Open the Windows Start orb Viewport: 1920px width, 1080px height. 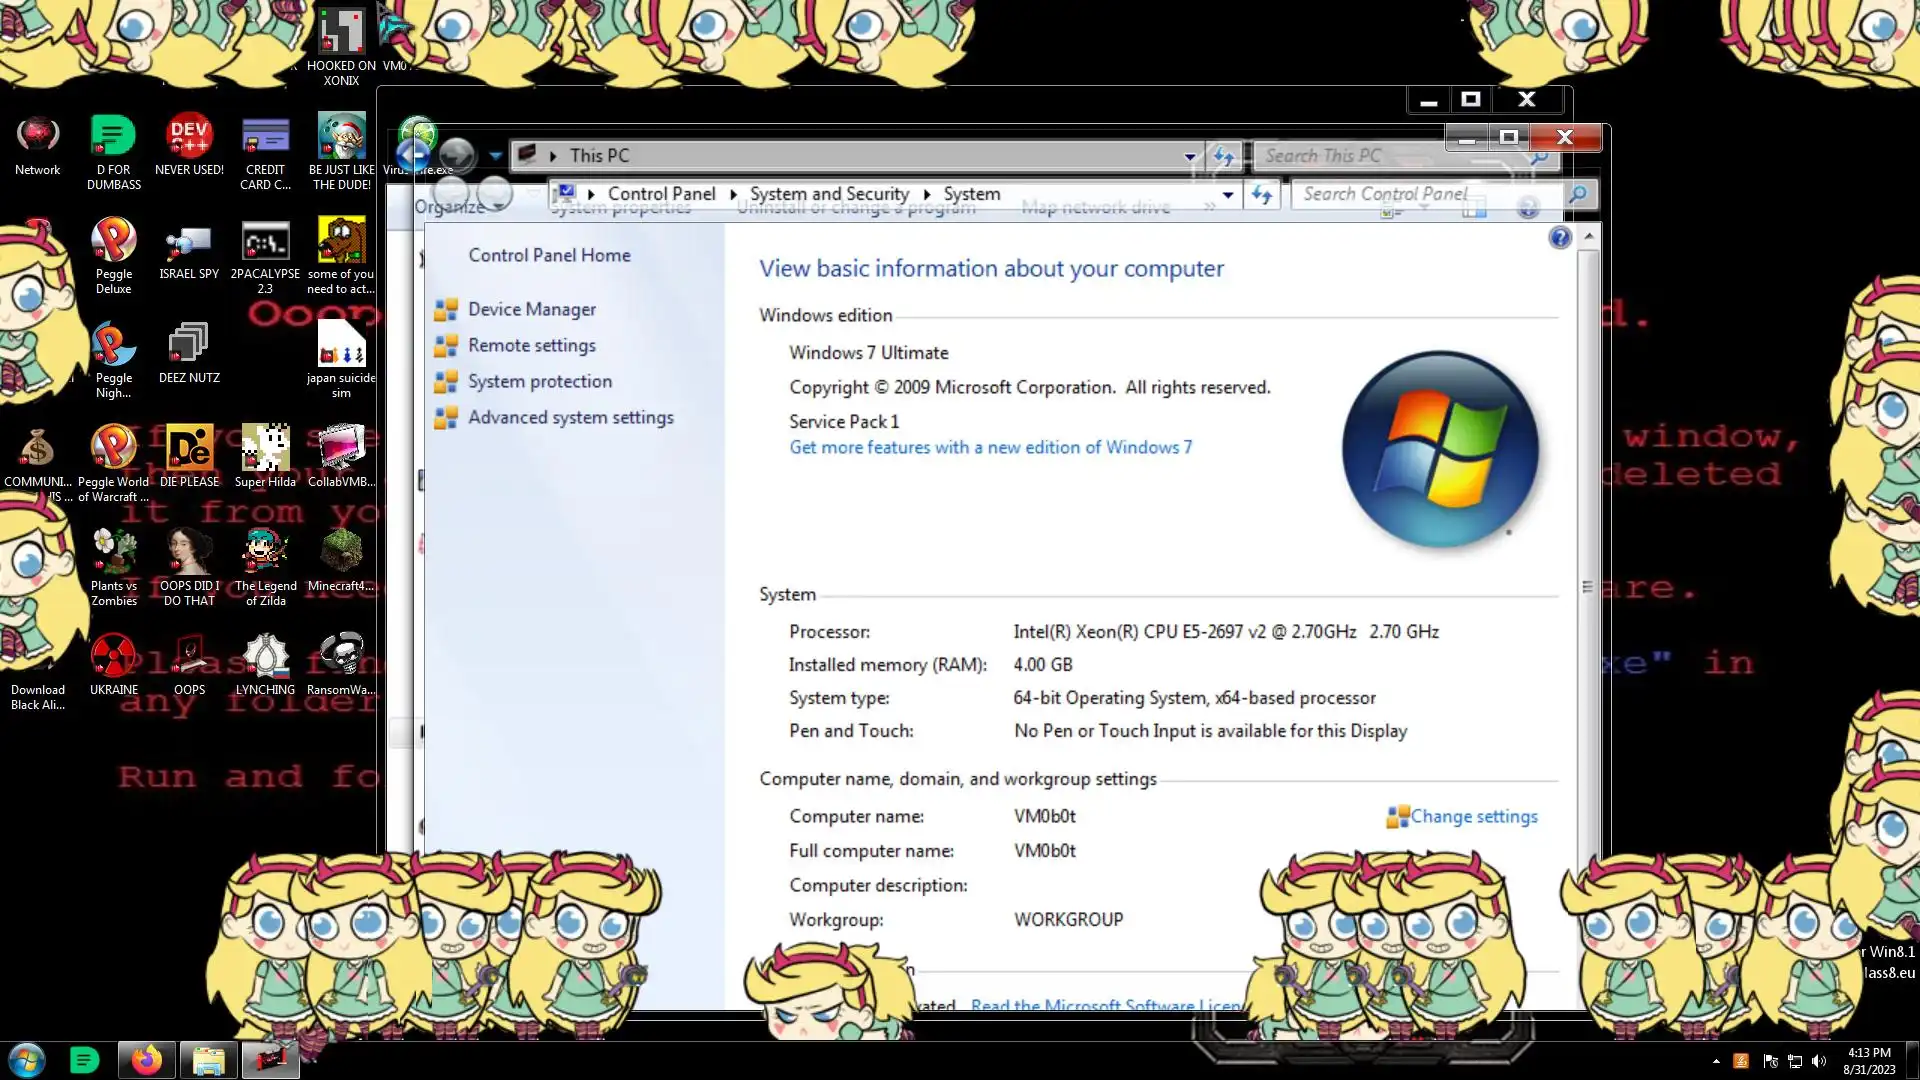point(27,1060)
